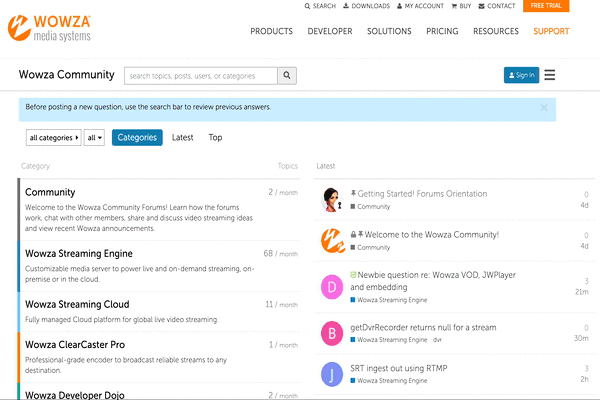Expand the all categories dropdown
This screenshot has height=400, width=600.
coord(53,138)
